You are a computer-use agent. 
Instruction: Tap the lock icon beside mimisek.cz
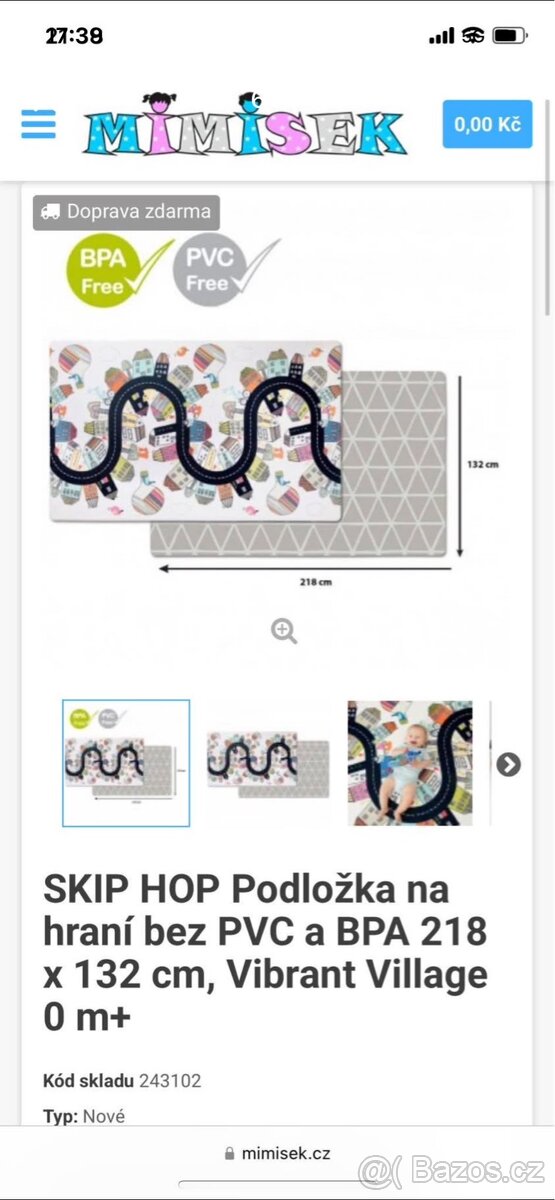click(230, 1153)
